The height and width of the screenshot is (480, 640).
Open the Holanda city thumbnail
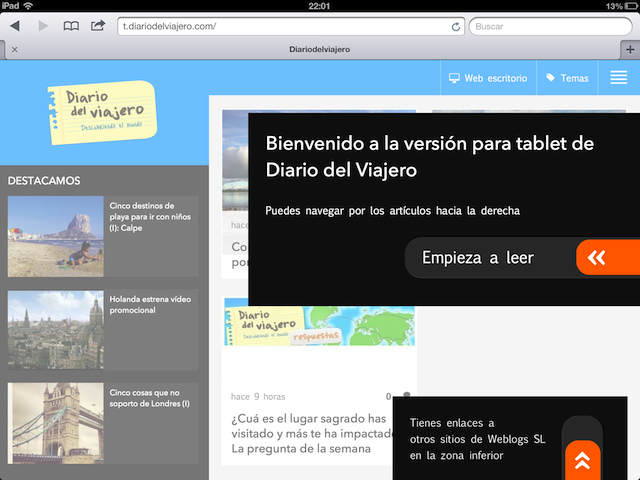[56, 330]
